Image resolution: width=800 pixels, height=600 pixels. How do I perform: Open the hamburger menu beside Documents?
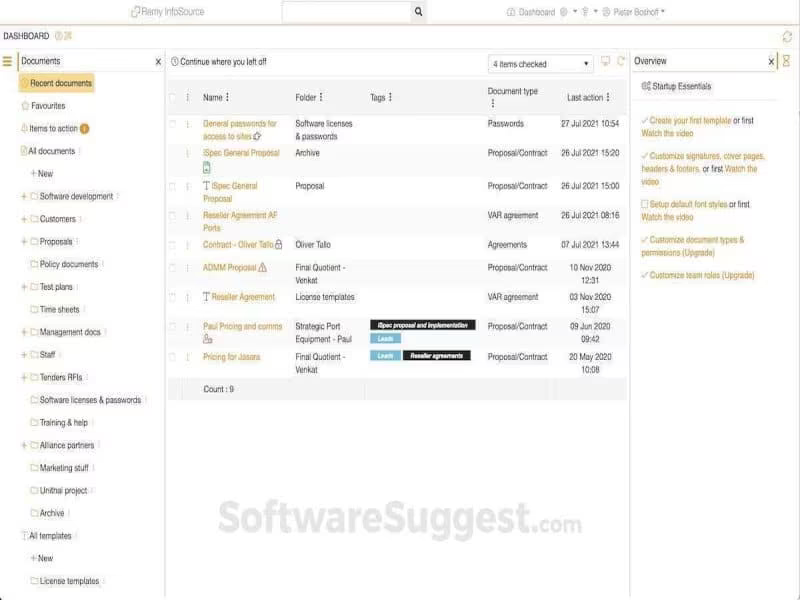tap(7, 61)
